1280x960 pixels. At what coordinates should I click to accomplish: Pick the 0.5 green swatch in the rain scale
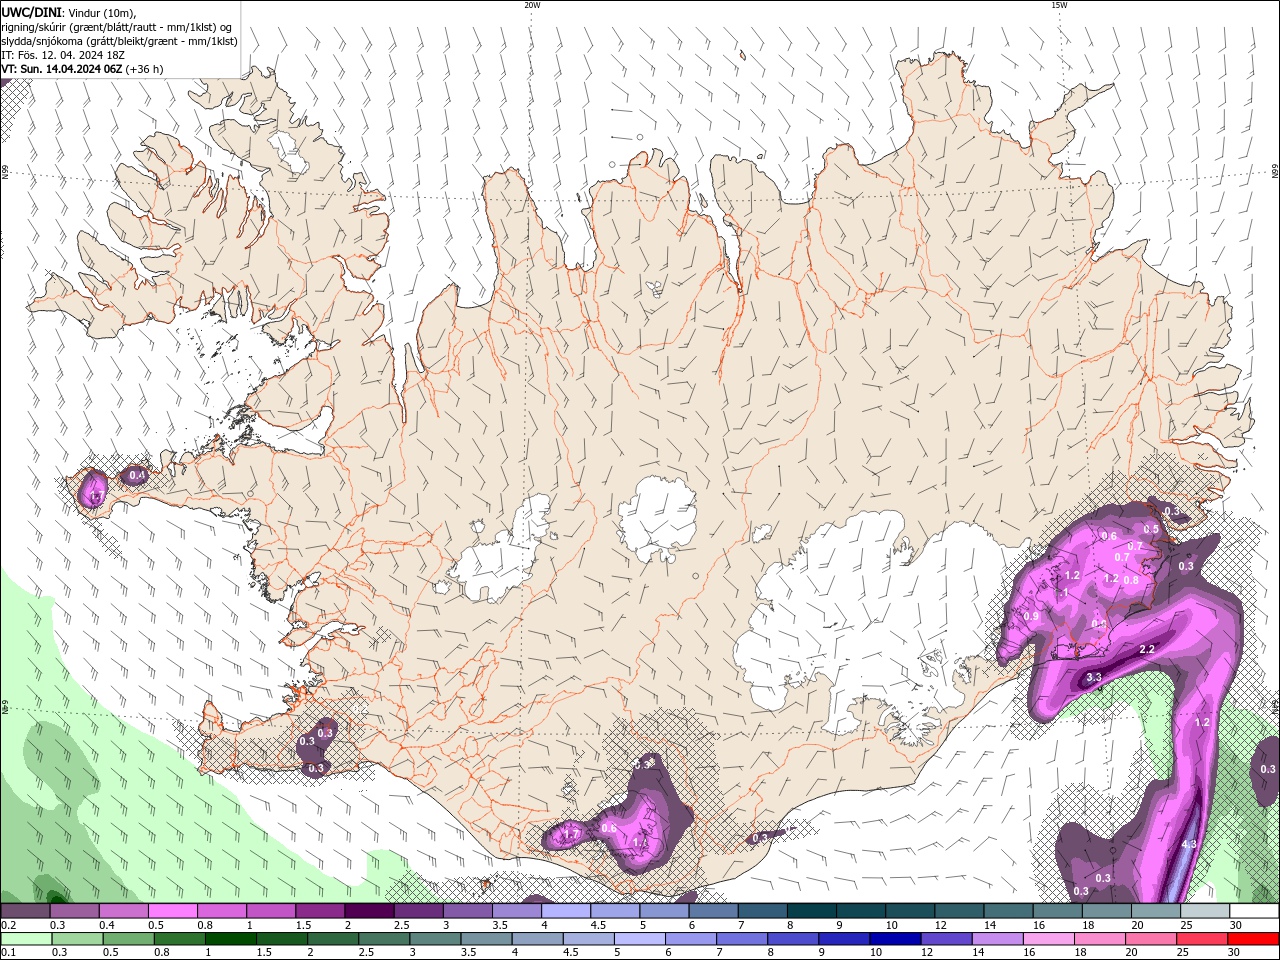(128, 939)
